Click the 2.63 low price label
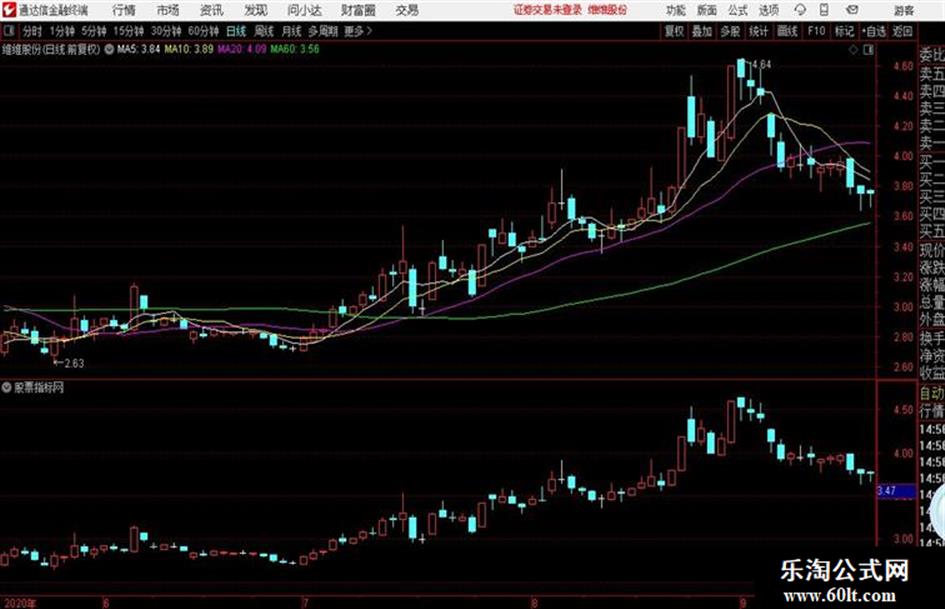Image resolution: width=945 pixels, height=609 pixels. (74, 363)
